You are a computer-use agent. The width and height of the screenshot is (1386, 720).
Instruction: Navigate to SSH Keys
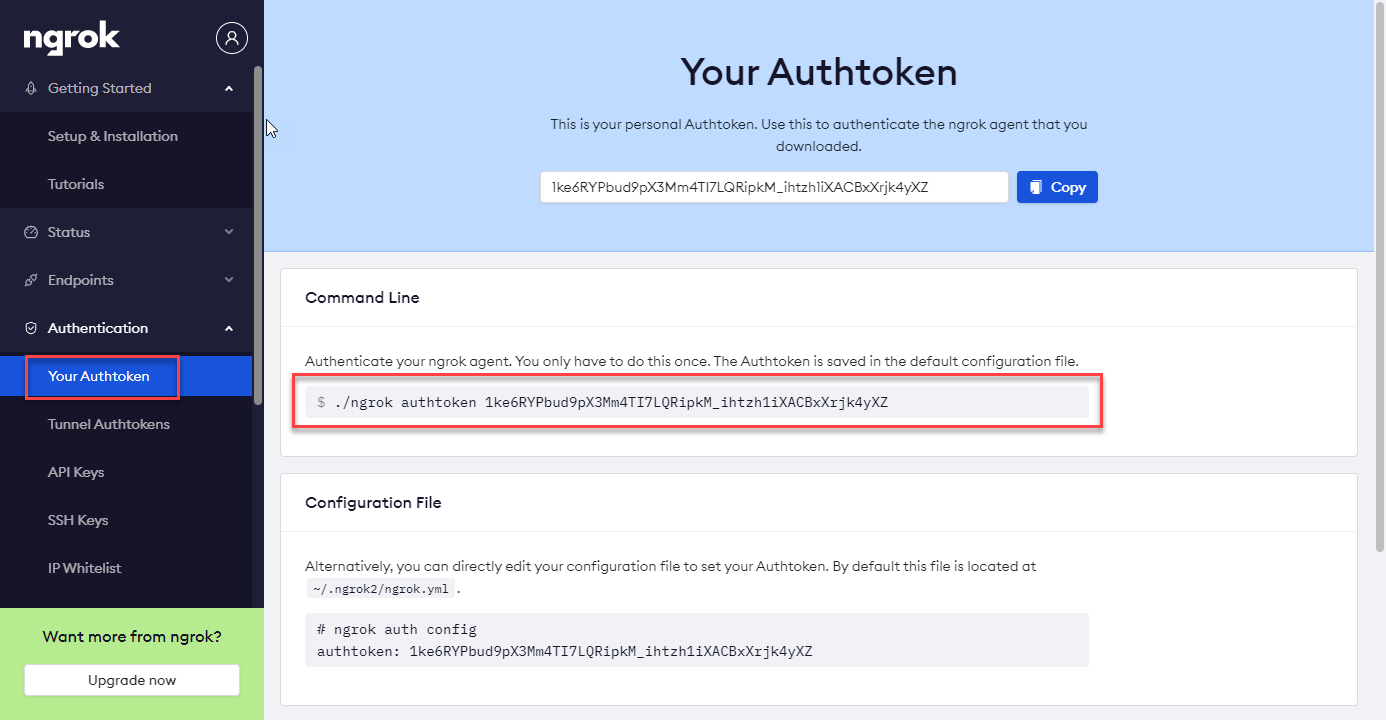pos(78,520)
